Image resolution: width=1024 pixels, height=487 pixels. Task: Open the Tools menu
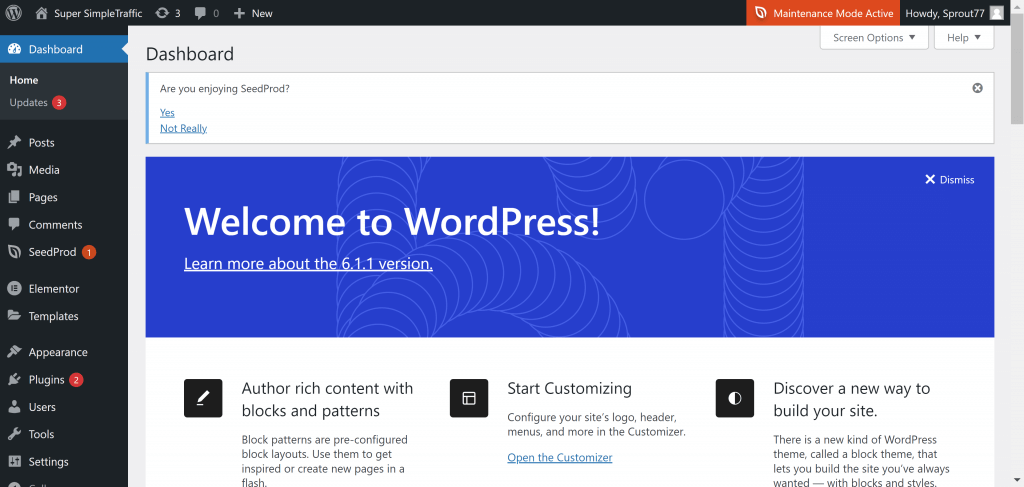click(x=64, y=434)
